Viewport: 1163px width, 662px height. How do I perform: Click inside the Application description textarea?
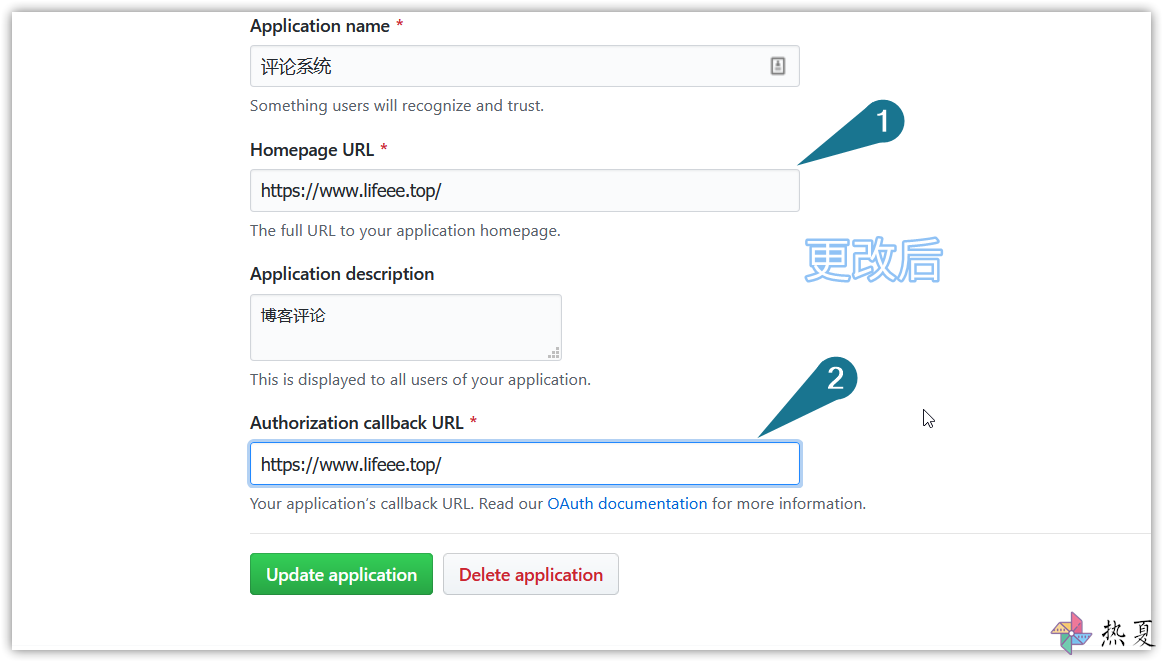click(x=406, y=328)
